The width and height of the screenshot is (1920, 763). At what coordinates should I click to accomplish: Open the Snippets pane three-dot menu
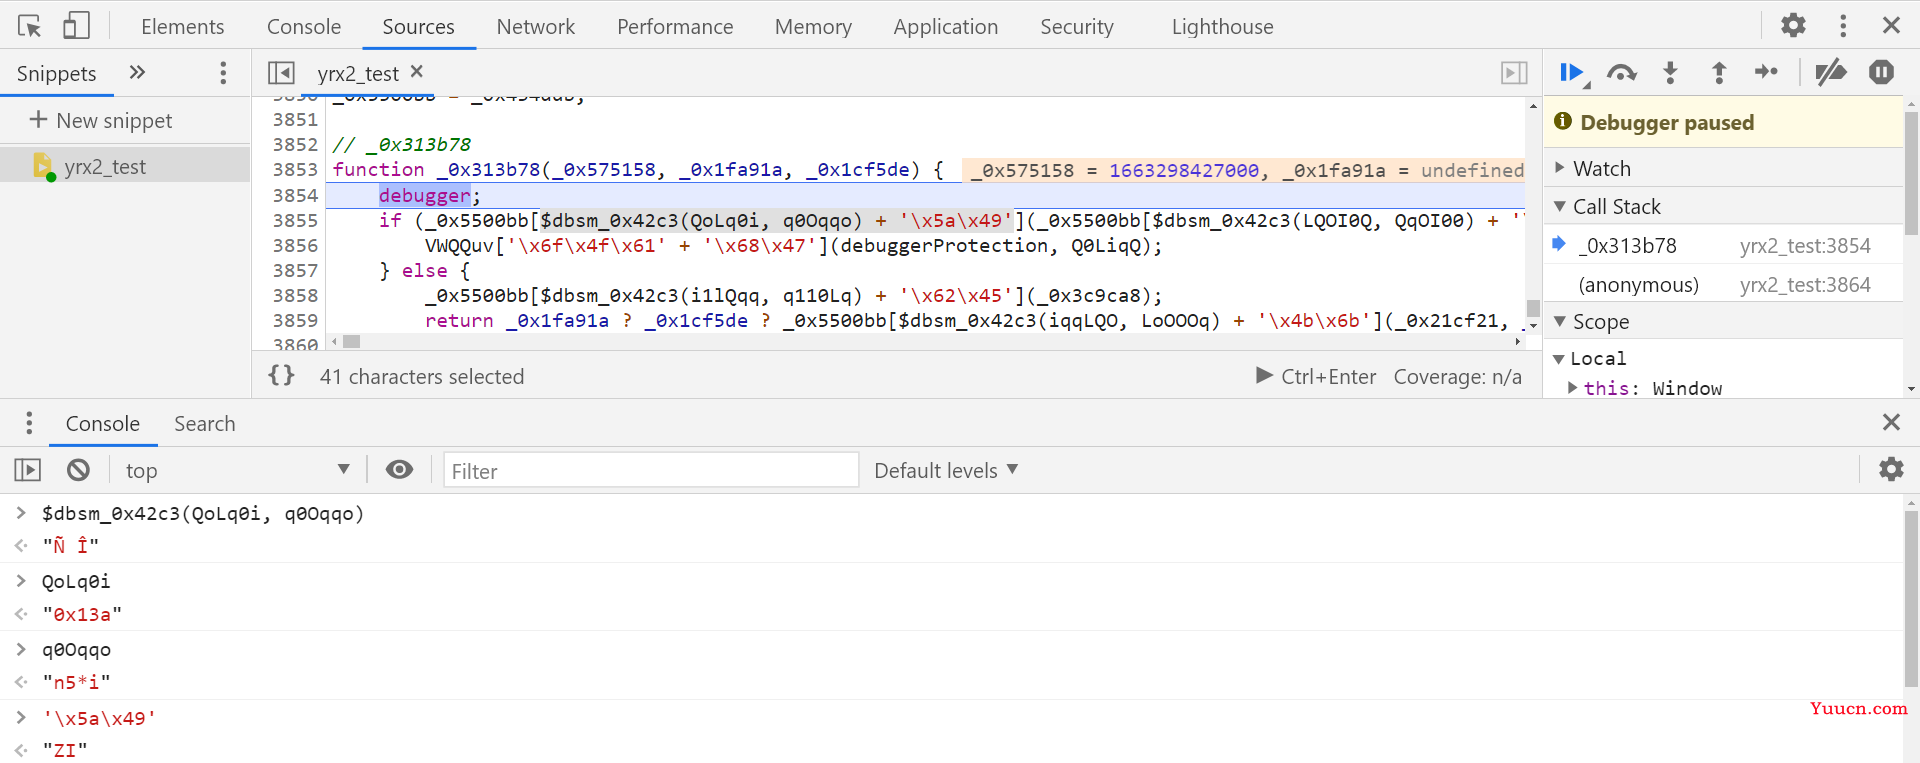223,72
